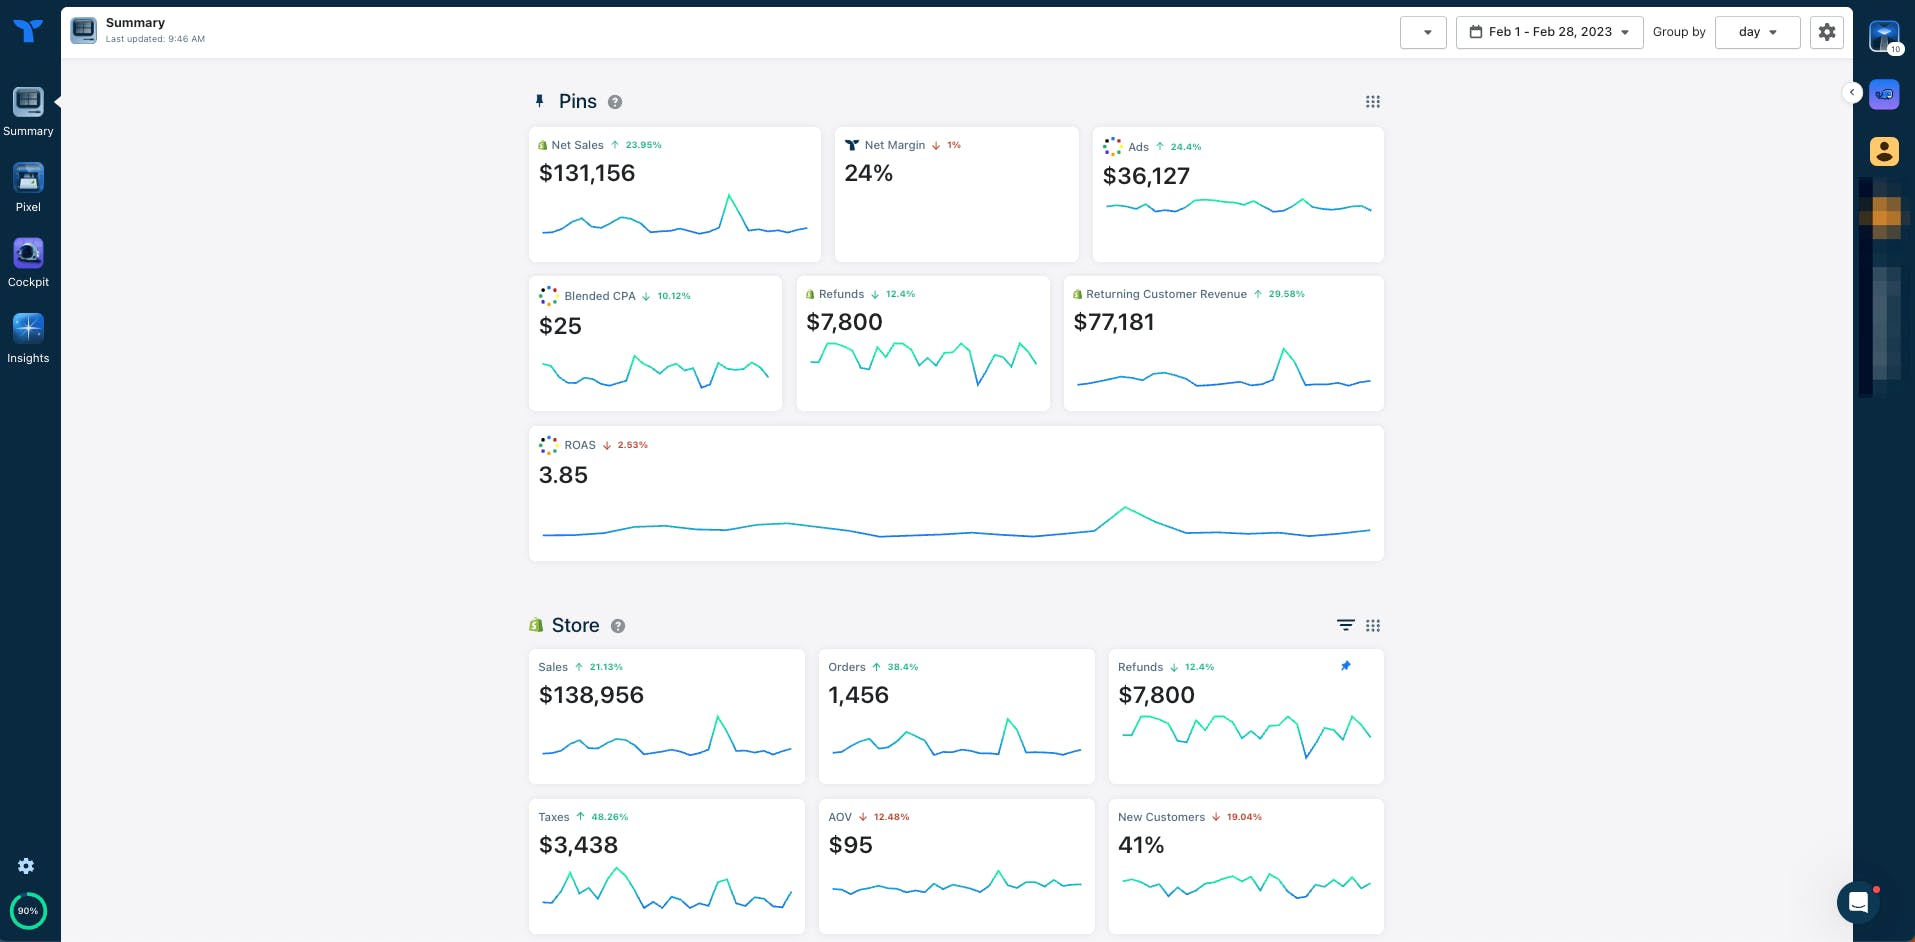Click the Triple Whale logo top left
1915x942 pixels.
pyautogui.click(x=29, y=31)
